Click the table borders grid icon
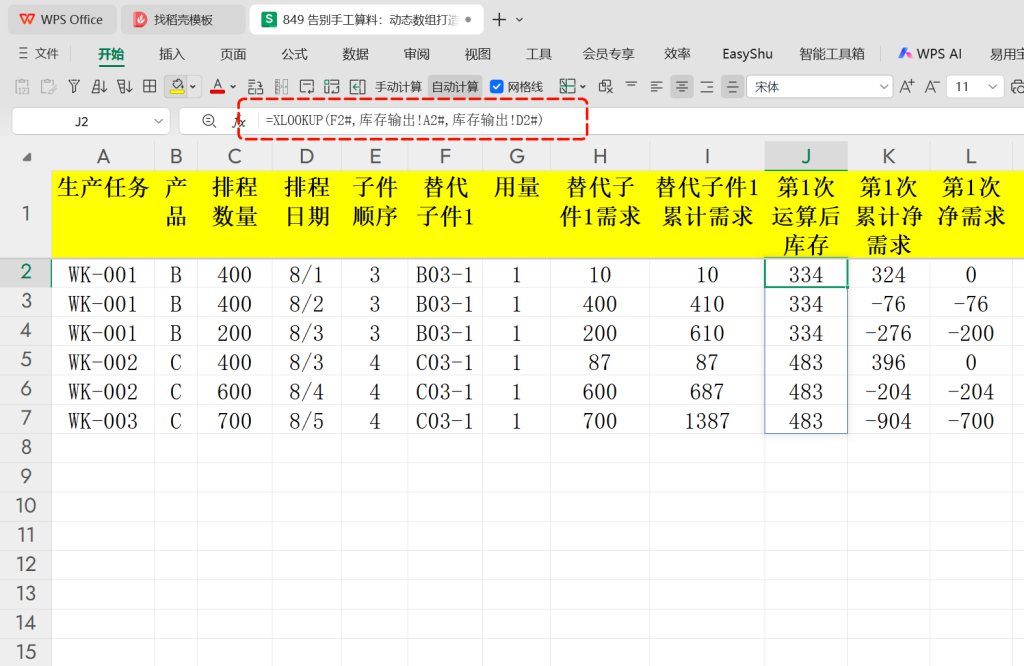 (150, 86)
